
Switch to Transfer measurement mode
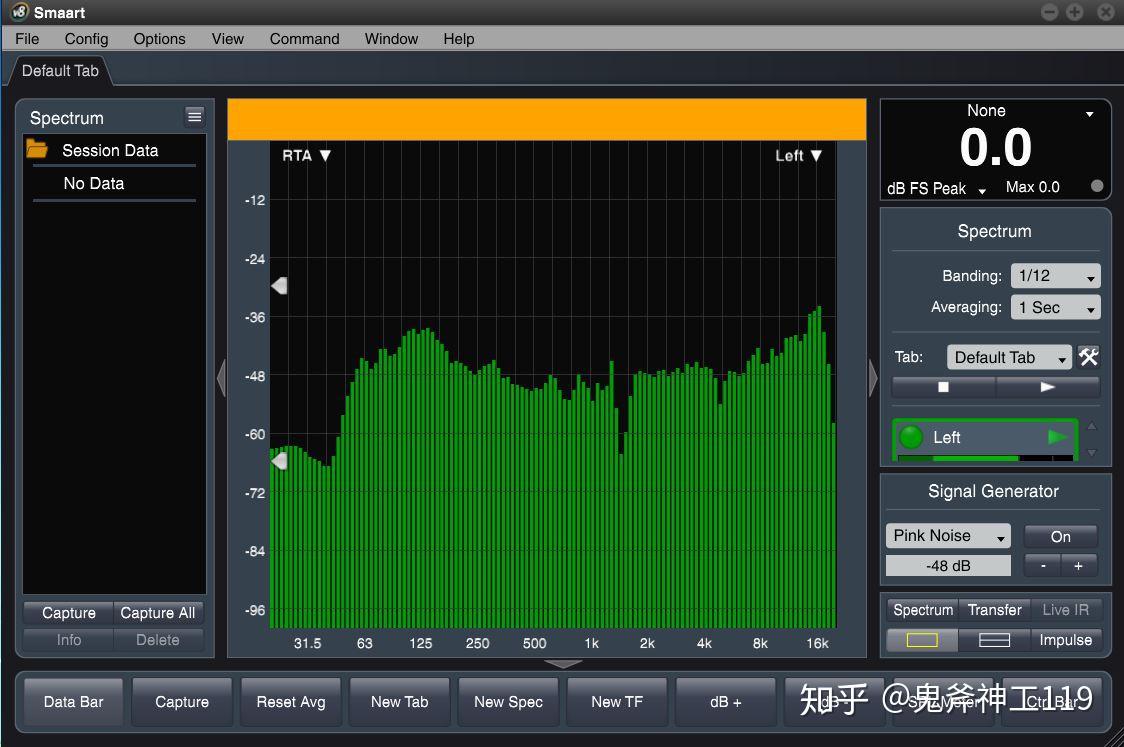point(994,610)
